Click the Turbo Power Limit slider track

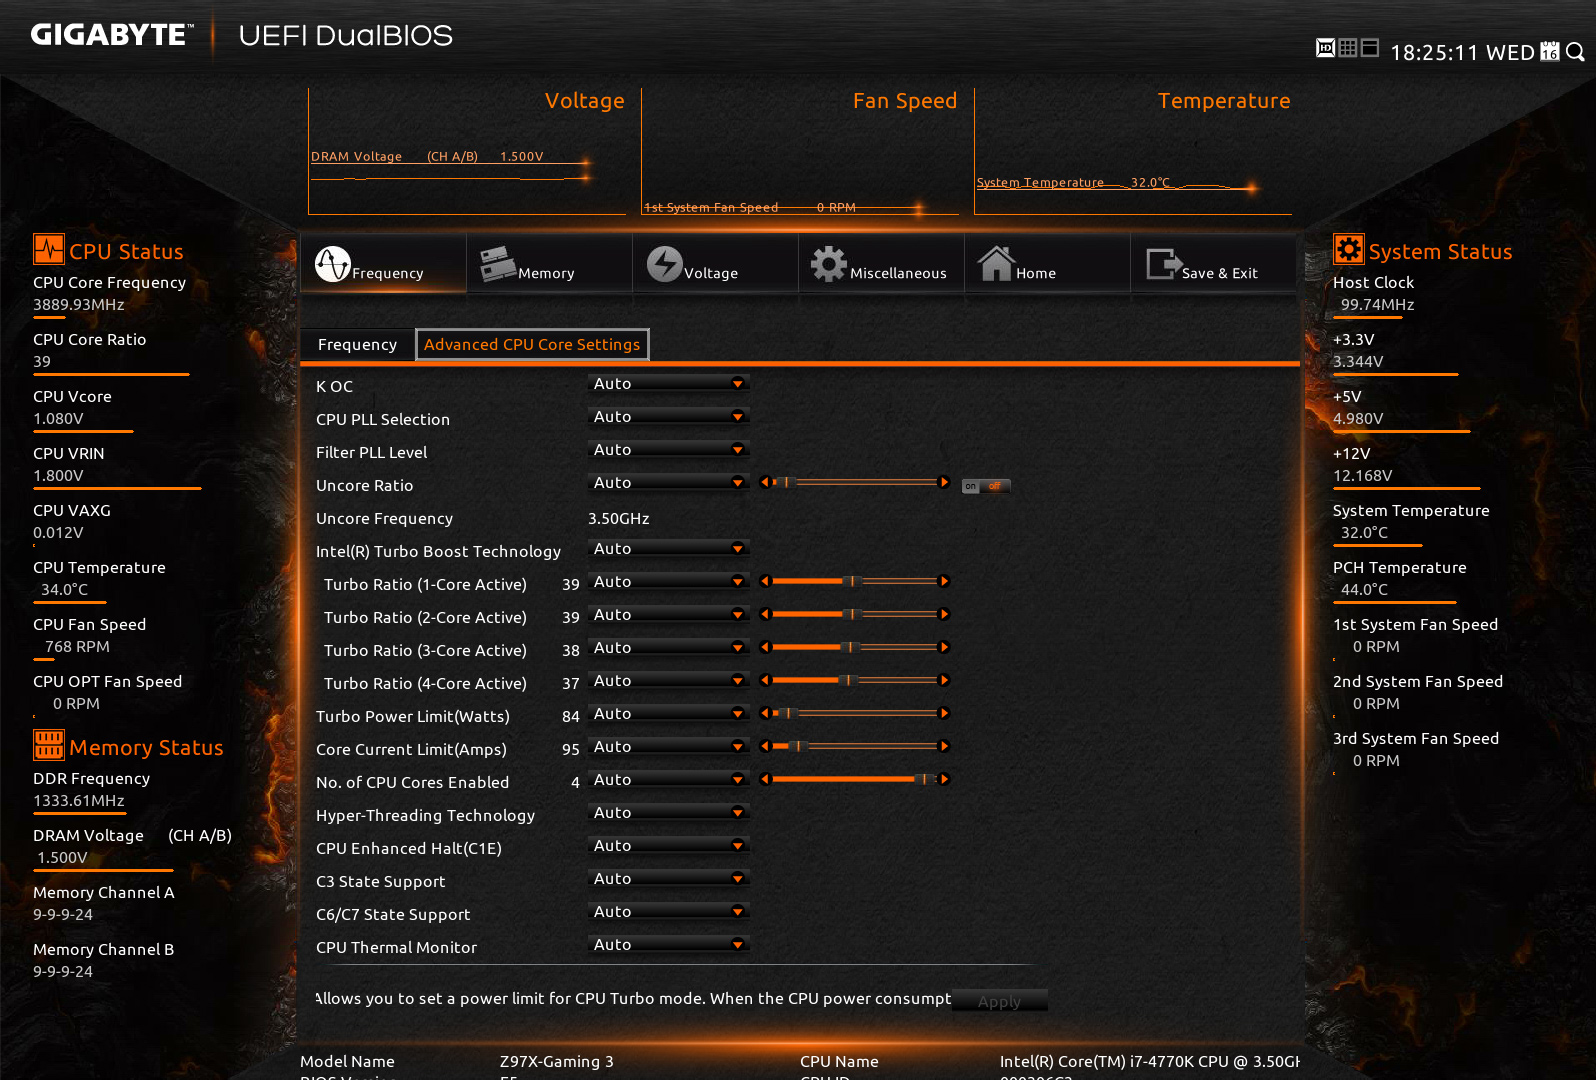point(855,713)
